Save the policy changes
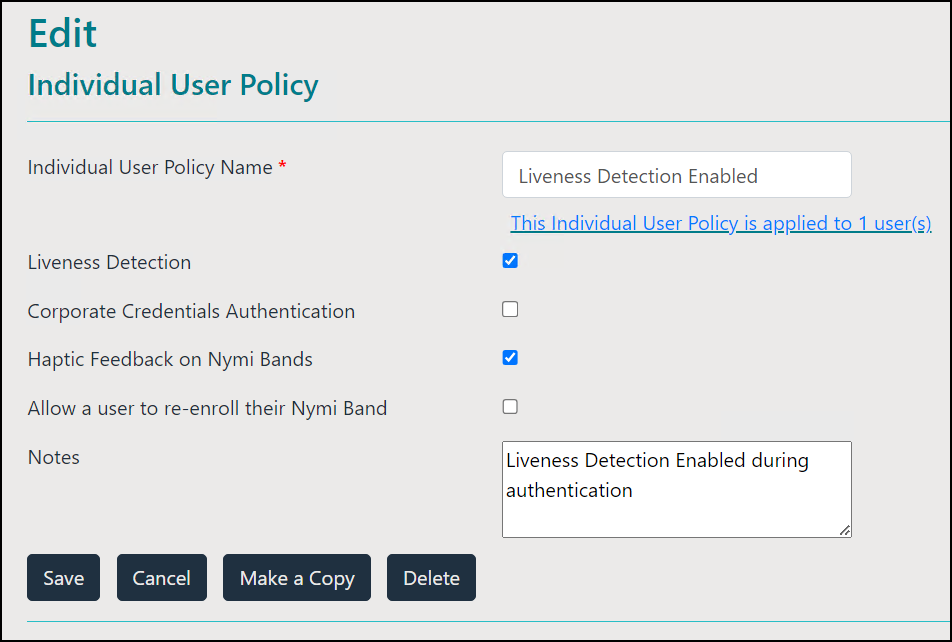Viewport: 952px width, 642px height. (63, 578)
